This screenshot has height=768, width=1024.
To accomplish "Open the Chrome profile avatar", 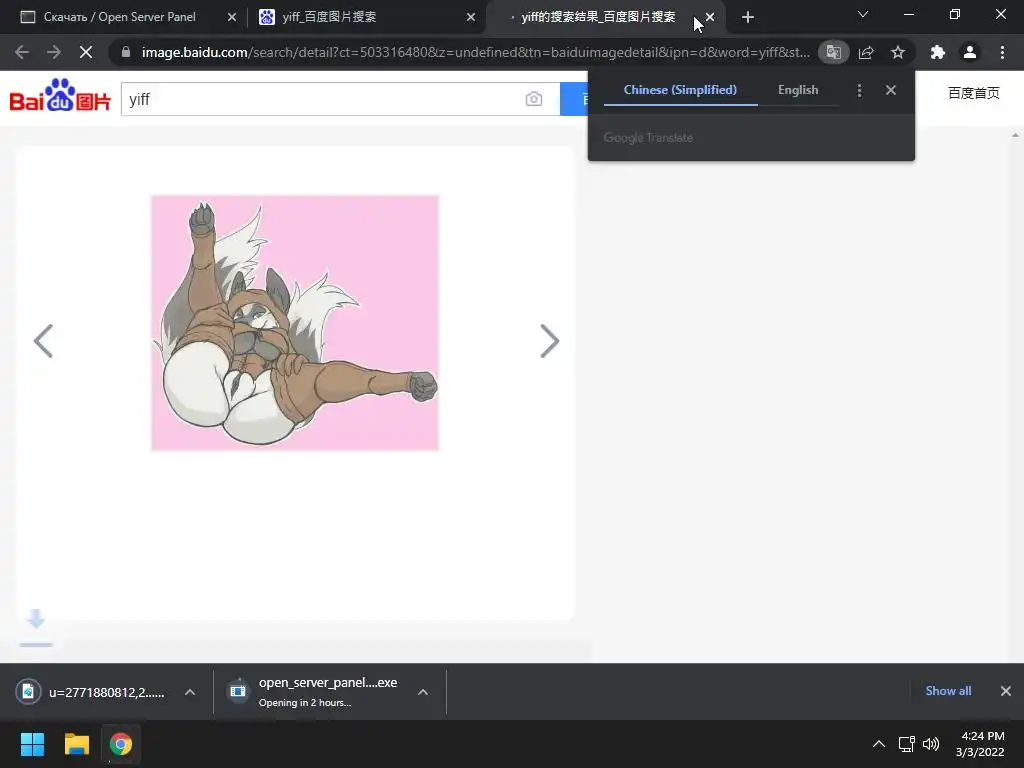I will (970, 52).
